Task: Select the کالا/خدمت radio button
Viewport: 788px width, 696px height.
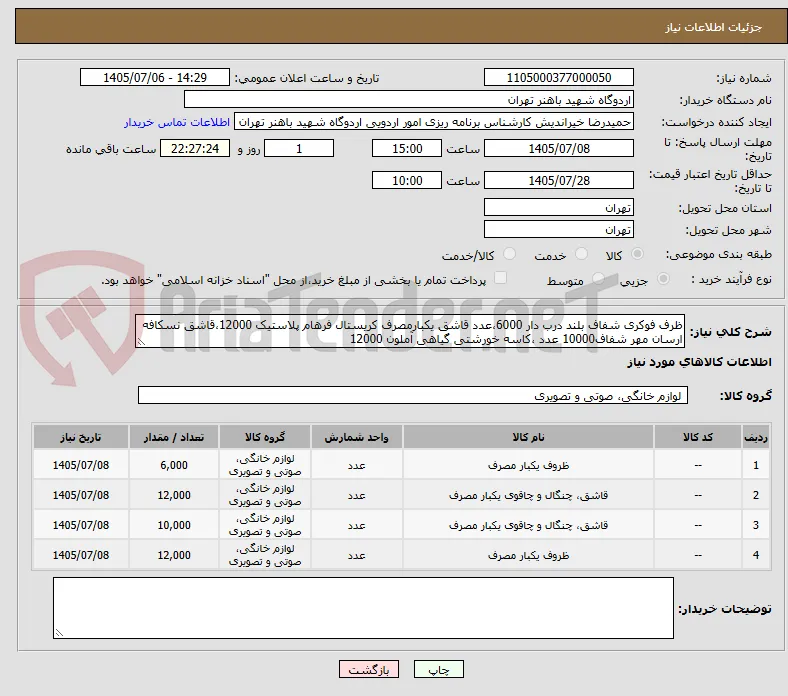Action: [510, 254]
